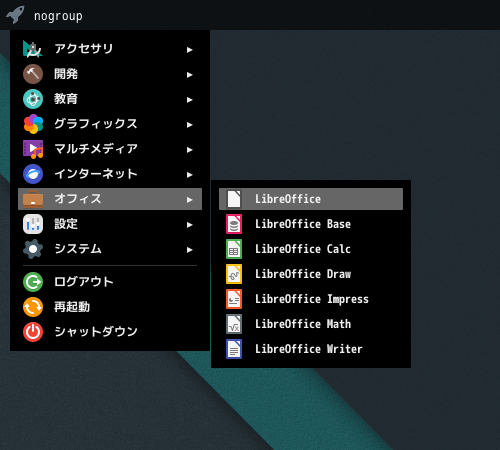Launch LibreOffice Base from submenu
Viewport: 500px width, 450px height.
click(x=311, y=224)
